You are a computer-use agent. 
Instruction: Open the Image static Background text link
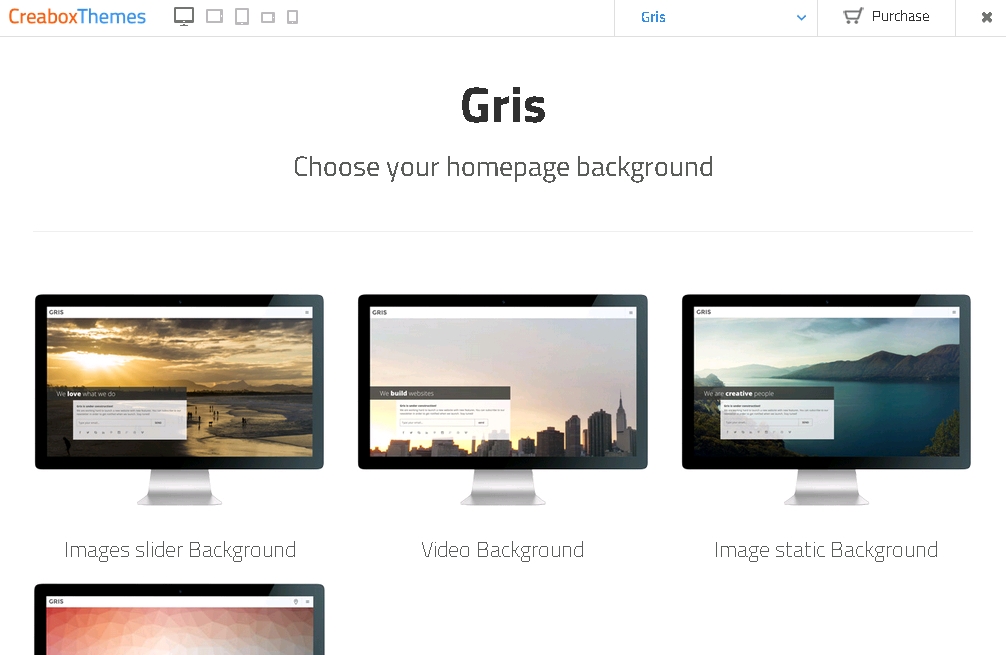(x=826, y=550)
